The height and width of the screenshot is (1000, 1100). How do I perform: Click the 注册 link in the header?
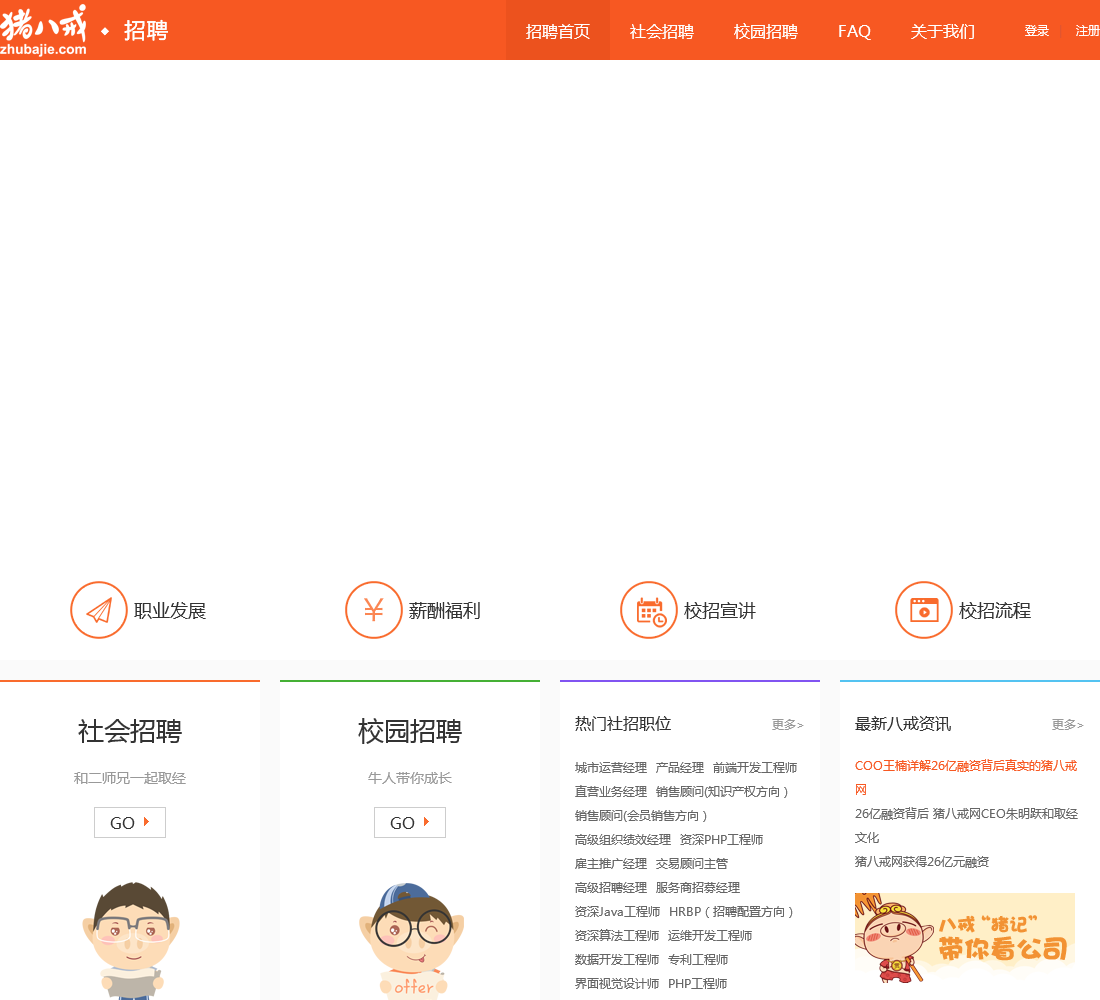pos(1087,31)
